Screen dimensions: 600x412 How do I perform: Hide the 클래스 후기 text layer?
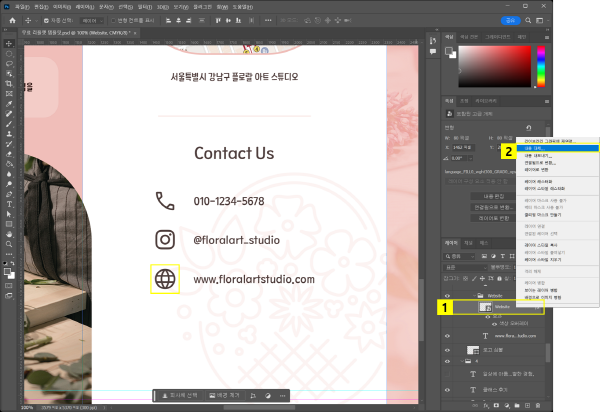(x=447, y=390)
